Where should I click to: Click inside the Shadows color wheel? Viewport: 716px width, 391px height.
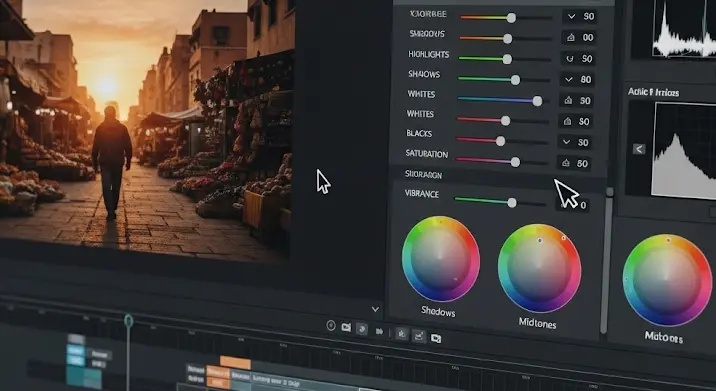[x=441, y=259]
